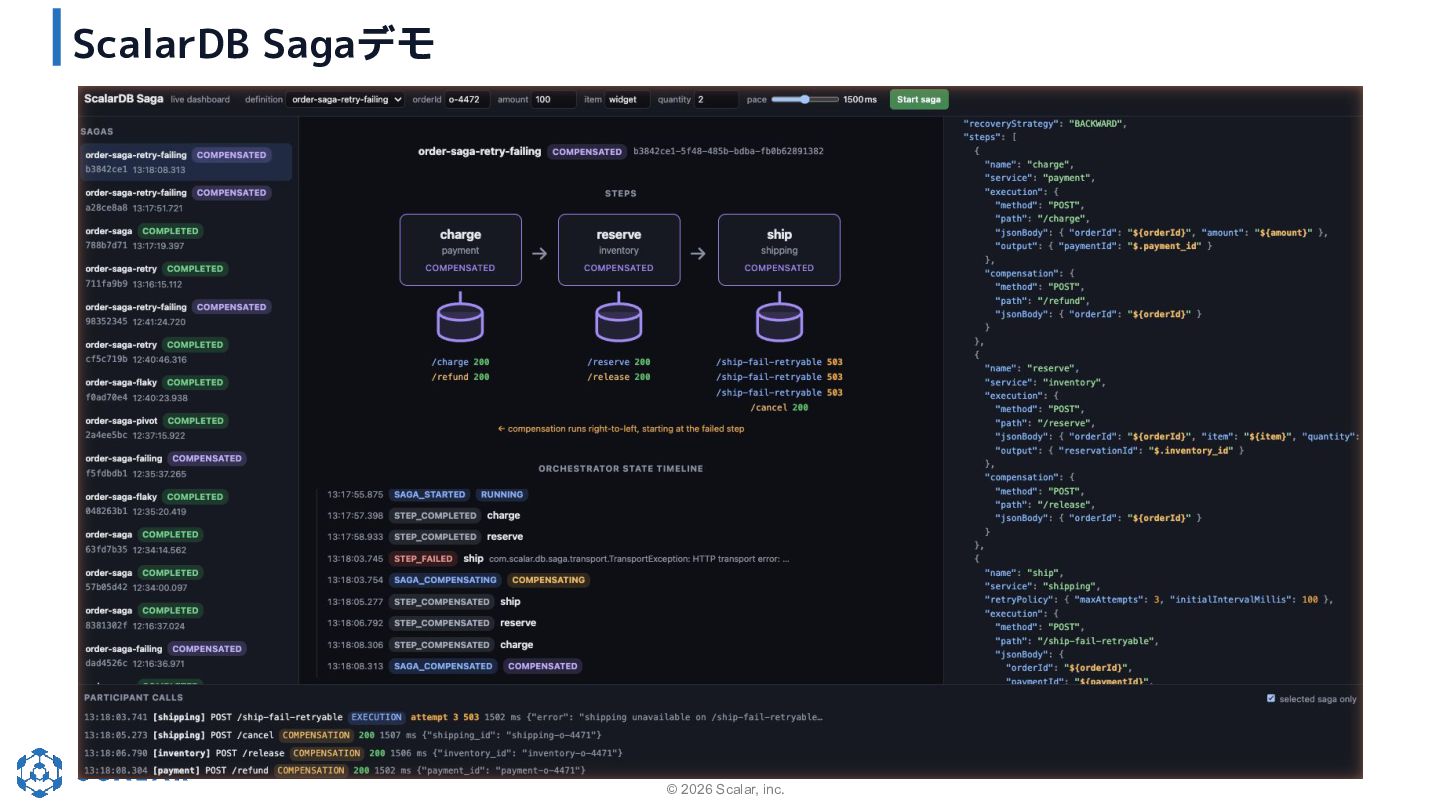
Task: Click the shipping POST /ship-fail-retryable call row
Action: [x=453, y=717]
